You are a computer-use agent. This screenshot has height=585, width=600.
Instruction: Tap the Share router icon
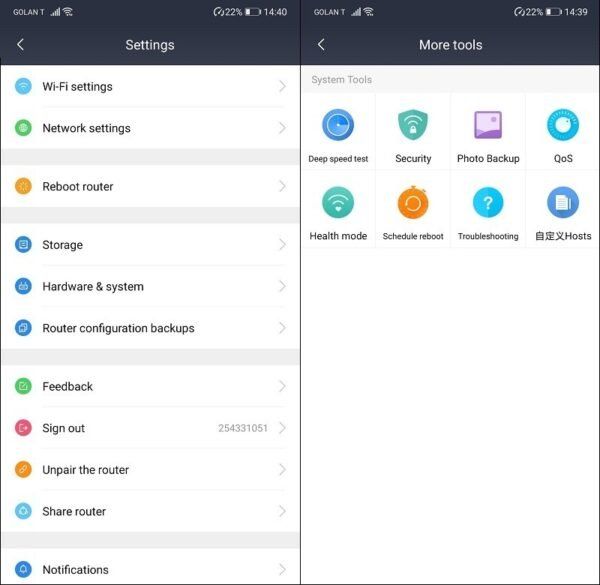[23, 511]
